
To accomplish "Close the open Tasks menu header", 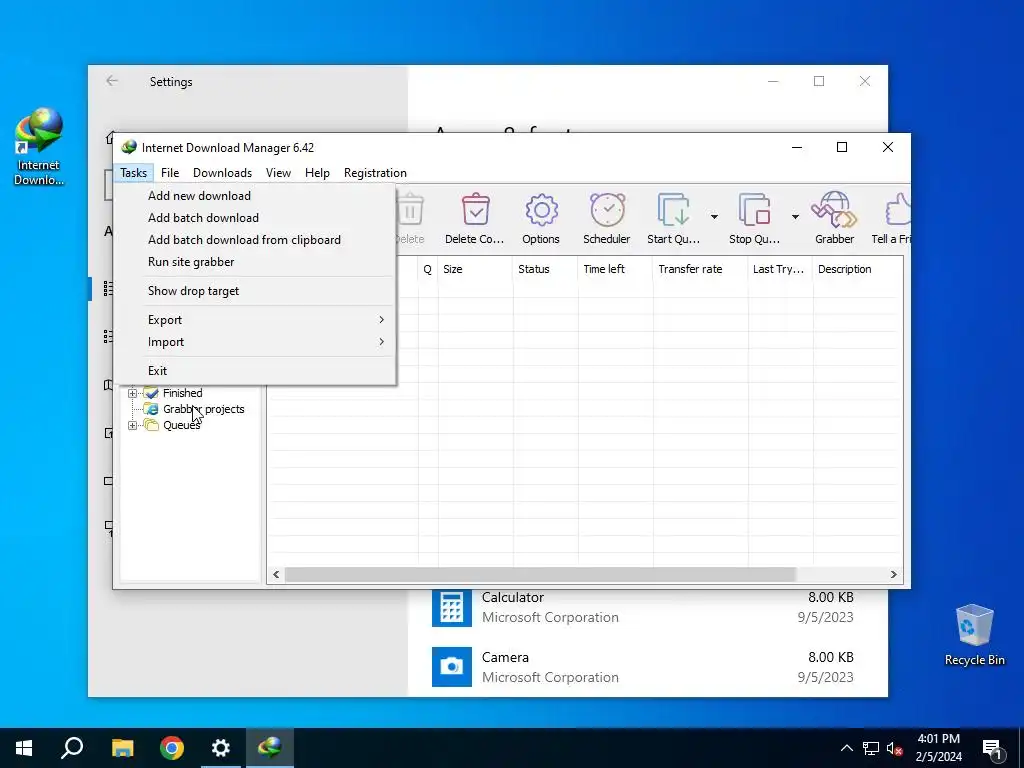I will pyautogui.click(x=133, y=173).
